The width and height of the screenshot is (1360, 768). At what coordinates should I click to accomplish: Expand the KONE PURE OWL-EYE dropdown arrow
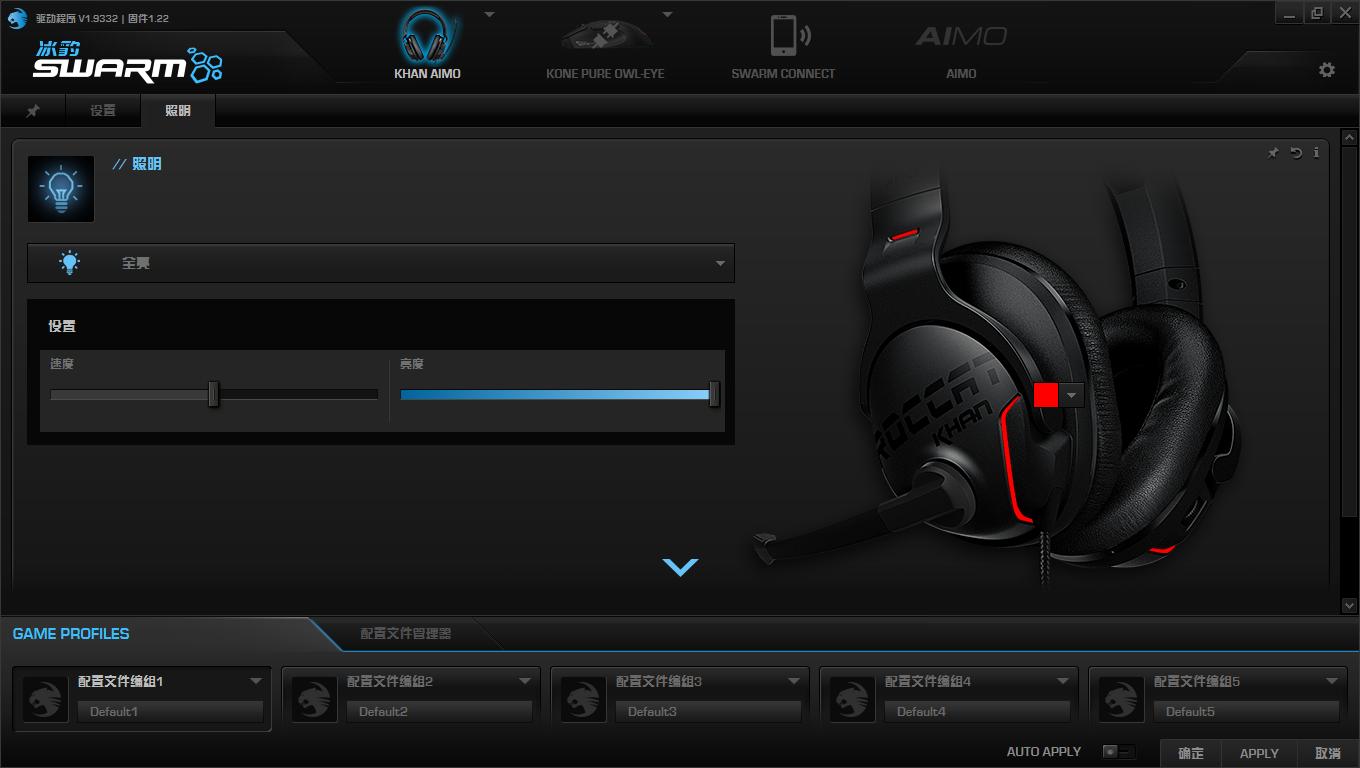pyautogui.click(x=667, y=15)
